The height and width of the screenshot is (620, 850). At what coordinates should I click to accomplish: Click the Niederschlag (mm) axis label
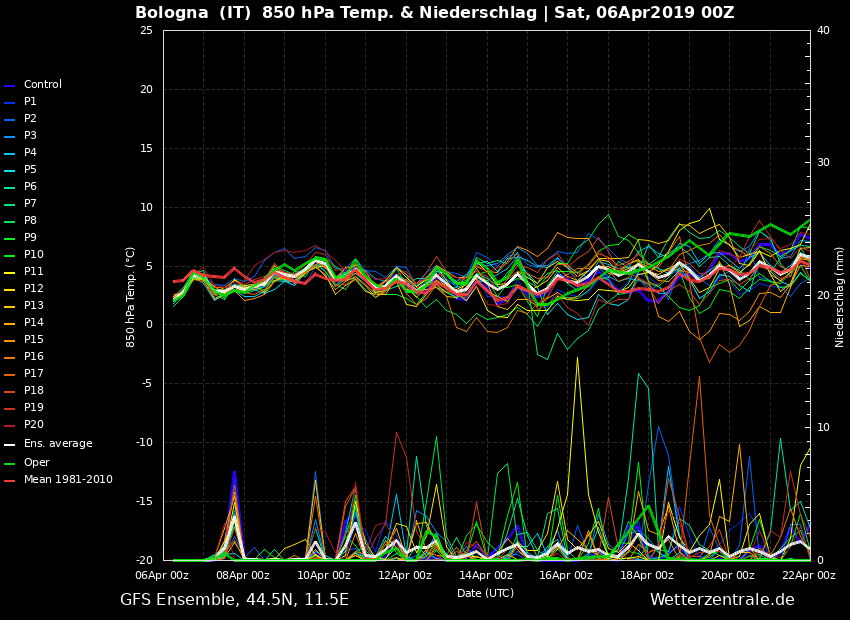[x=840, y=296]
